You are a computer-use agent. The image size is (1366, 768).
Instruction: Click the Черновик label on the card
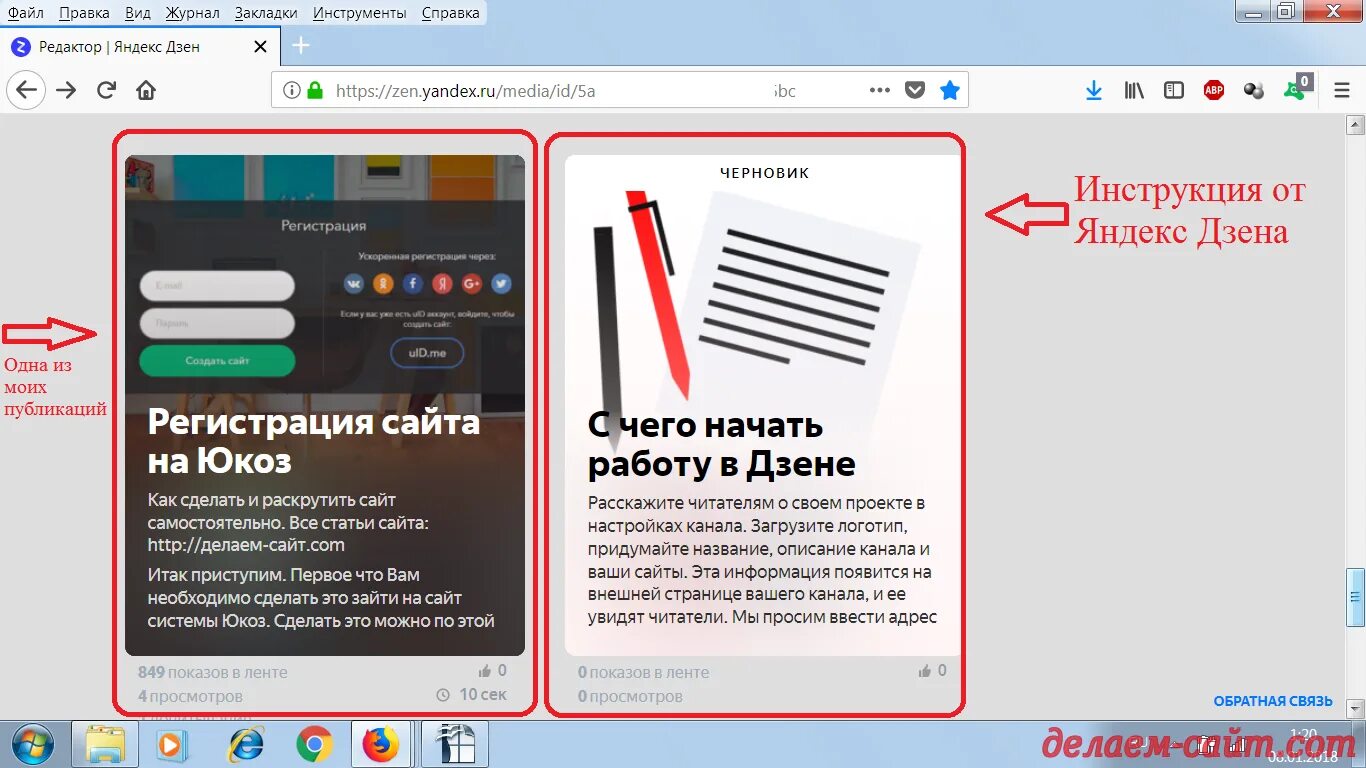pos(765,173)
